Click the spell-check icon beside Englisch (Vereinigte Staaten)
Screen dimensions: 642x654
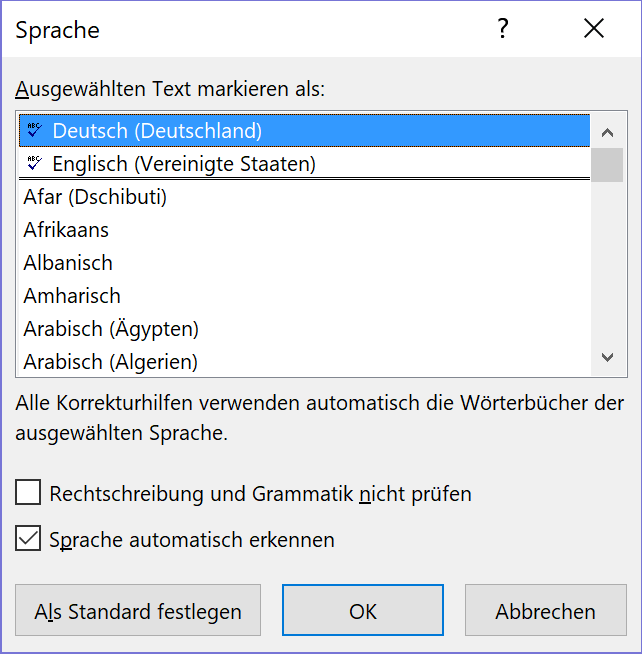34,163
